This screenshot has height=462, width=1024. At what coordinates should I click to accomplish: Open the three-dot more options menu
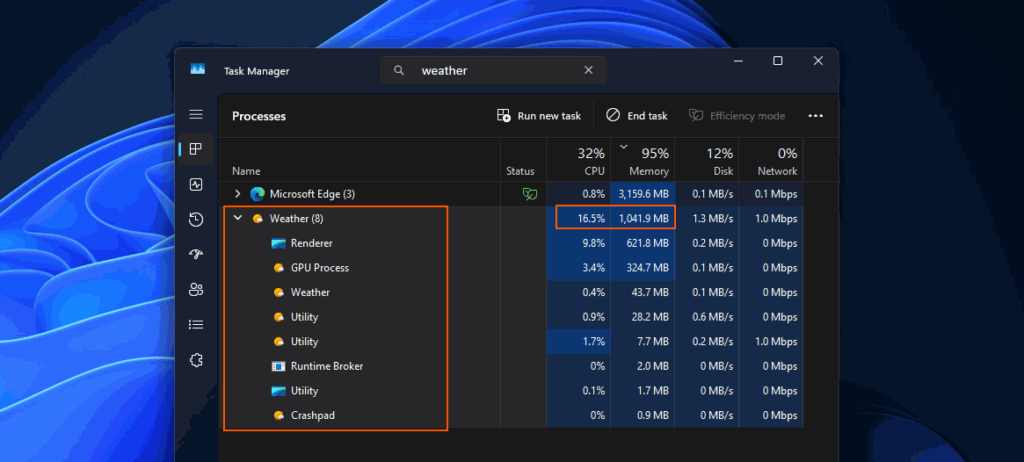coord(816,116)
